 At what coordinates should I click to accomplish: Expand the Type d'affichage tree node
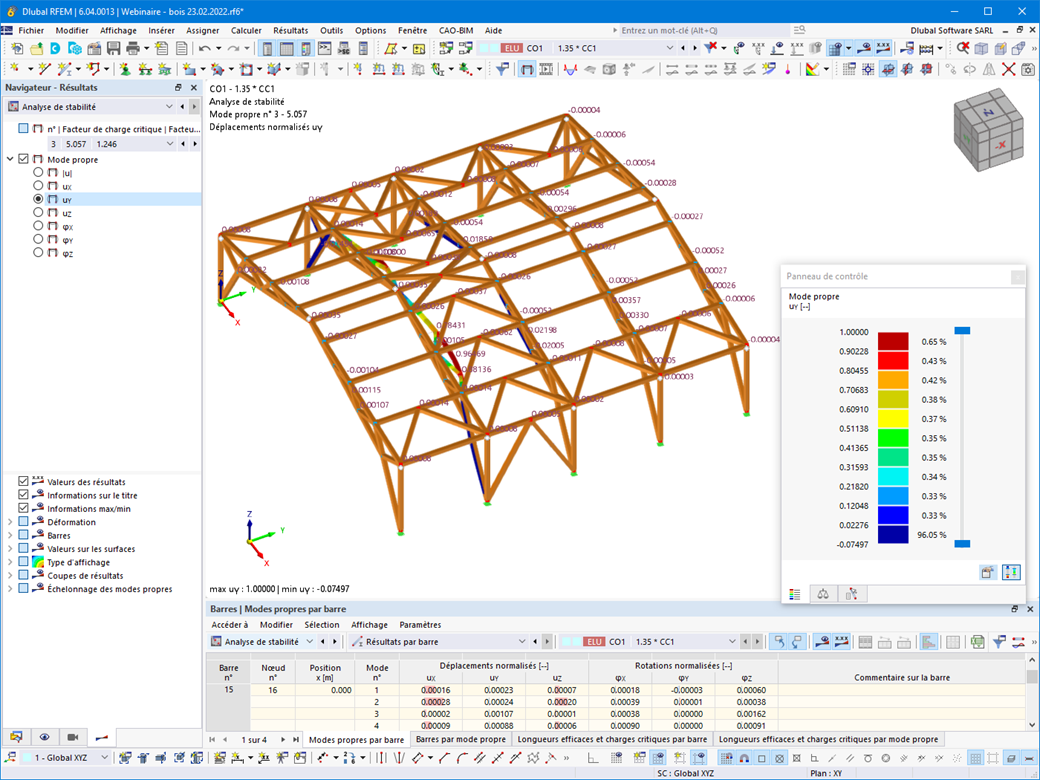click(10, 561)
